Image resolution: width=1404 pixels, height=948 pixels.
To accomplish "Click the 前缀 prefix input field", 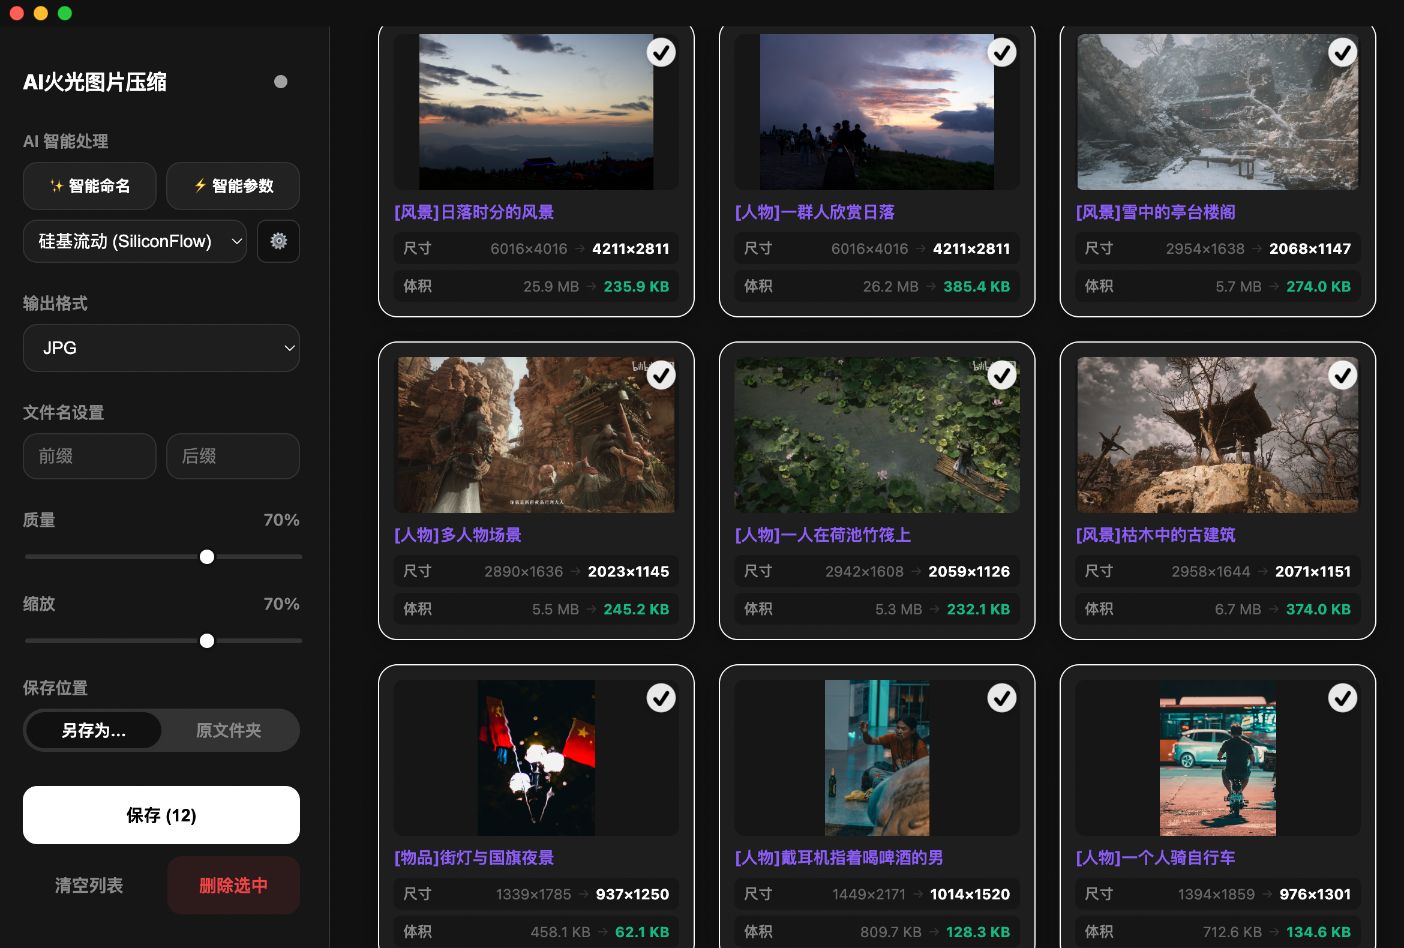I will click(x=90, y=456).
